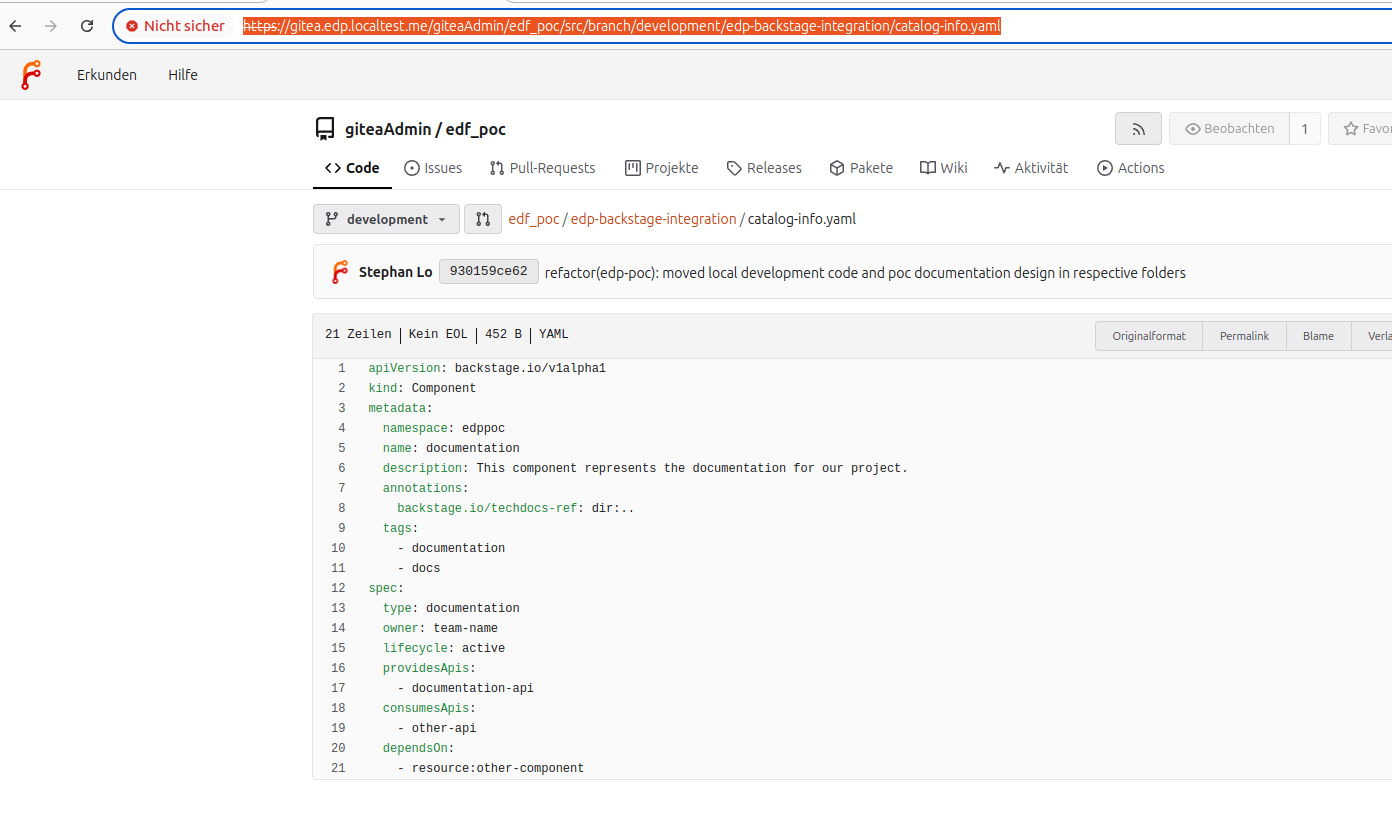Click the compare branches icon button
This screenshot has width=1392, height=816.
[x=483, y=219]
